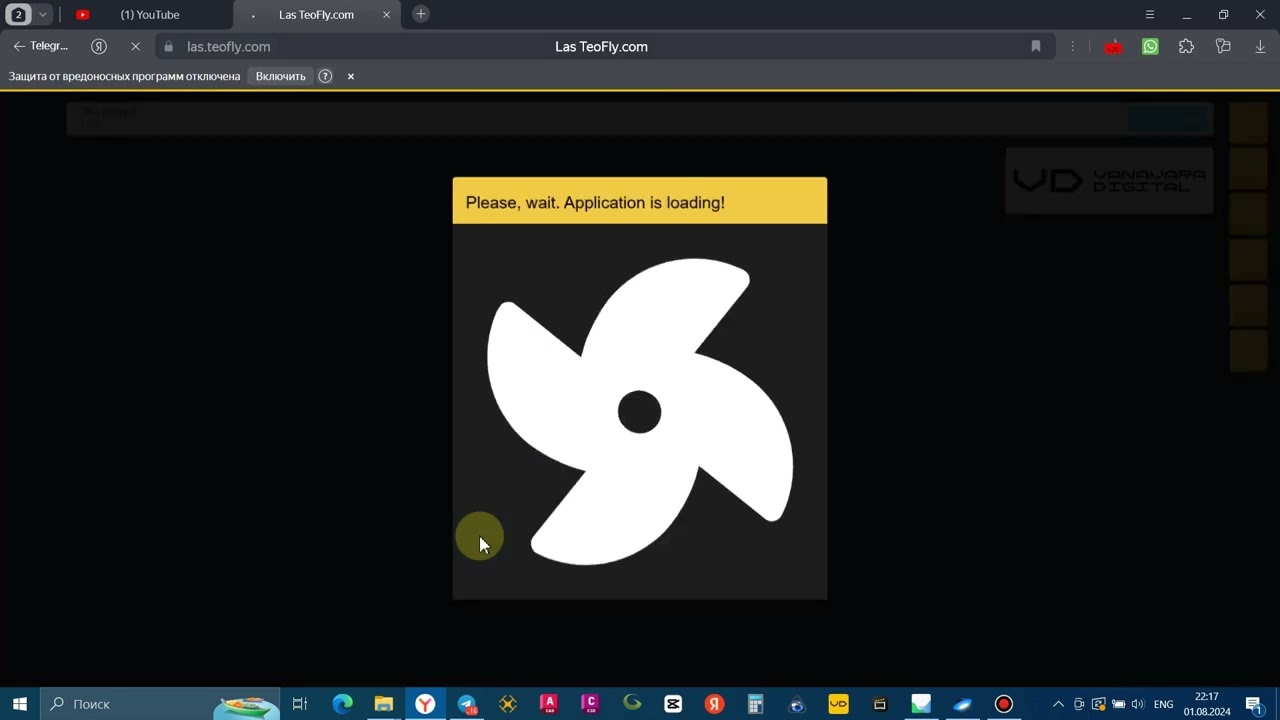This screenshot has width=1280, height=720.
Task: Dismiss the protection warning bar
Action: pos(350,76)
